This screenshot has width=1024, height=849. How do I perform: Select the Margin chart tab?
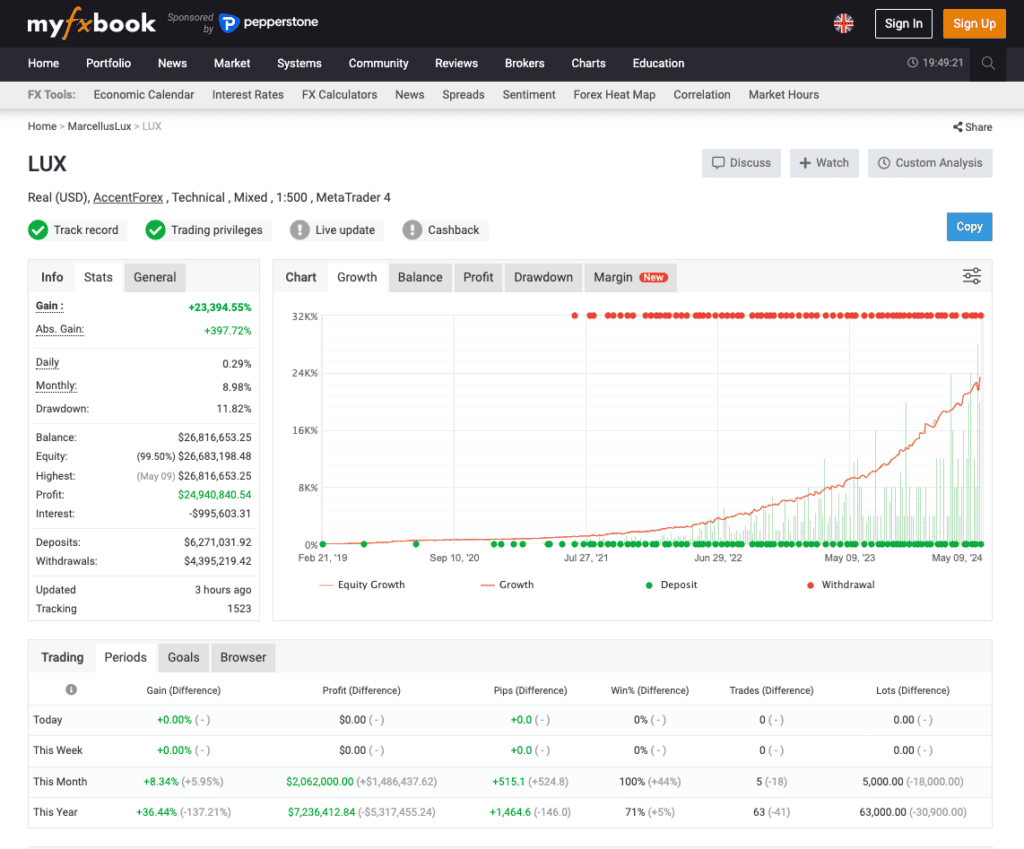pyautogui.click(x=630, y=277)
